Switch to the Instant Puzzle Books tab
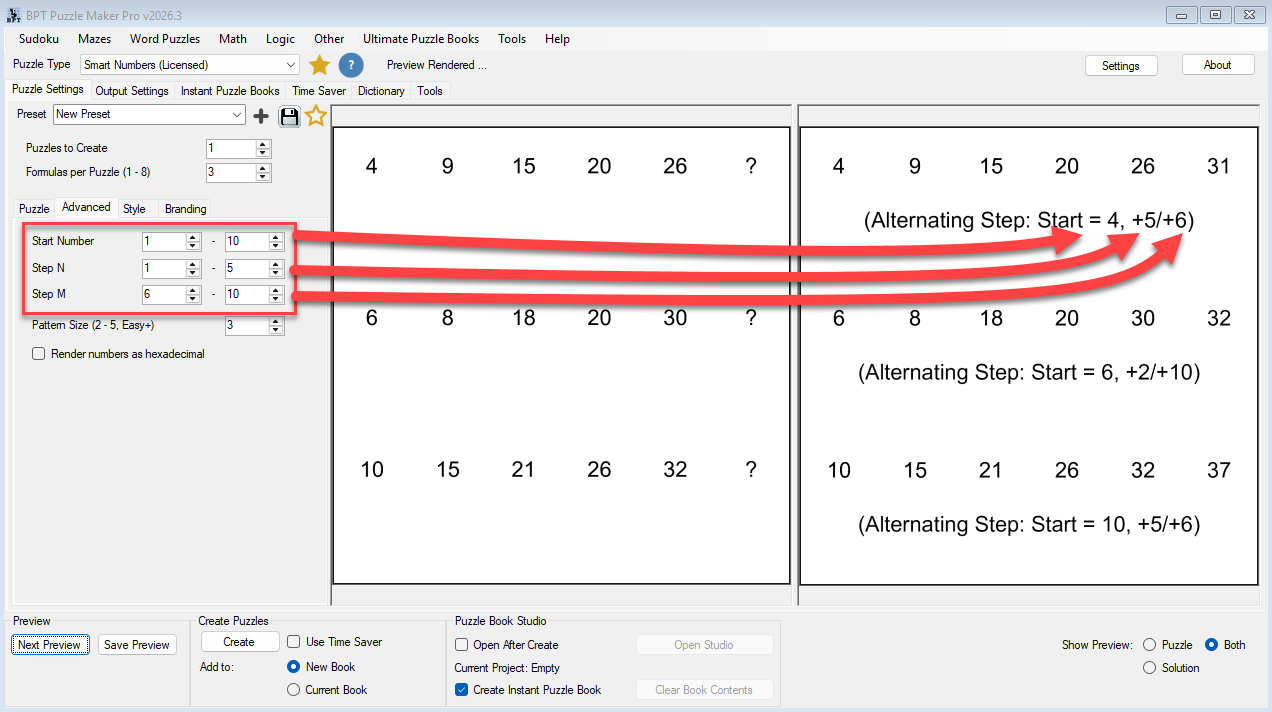Screen dimensions: 1272x712 point(230,91)
